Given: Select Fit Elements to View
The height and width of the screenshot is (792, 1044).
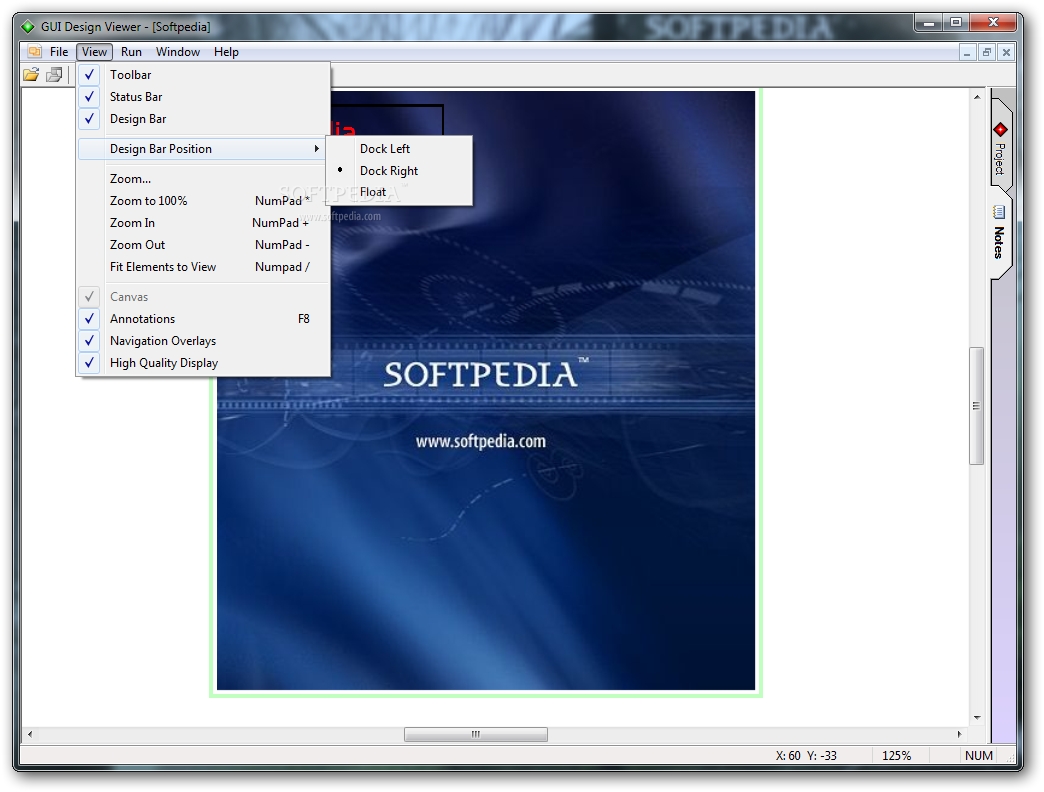Looking at the screenshot, I should pos(204,266).
